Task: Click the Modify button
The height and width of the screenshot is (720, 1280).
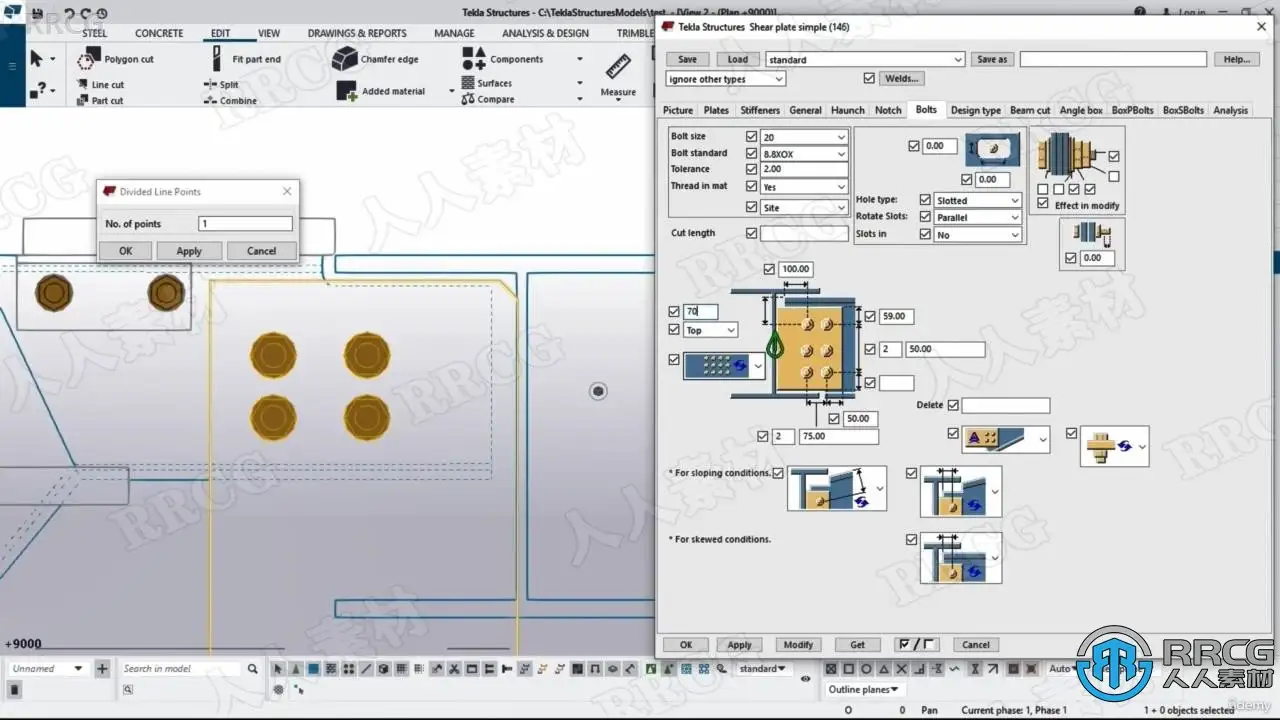Action: 798,645
